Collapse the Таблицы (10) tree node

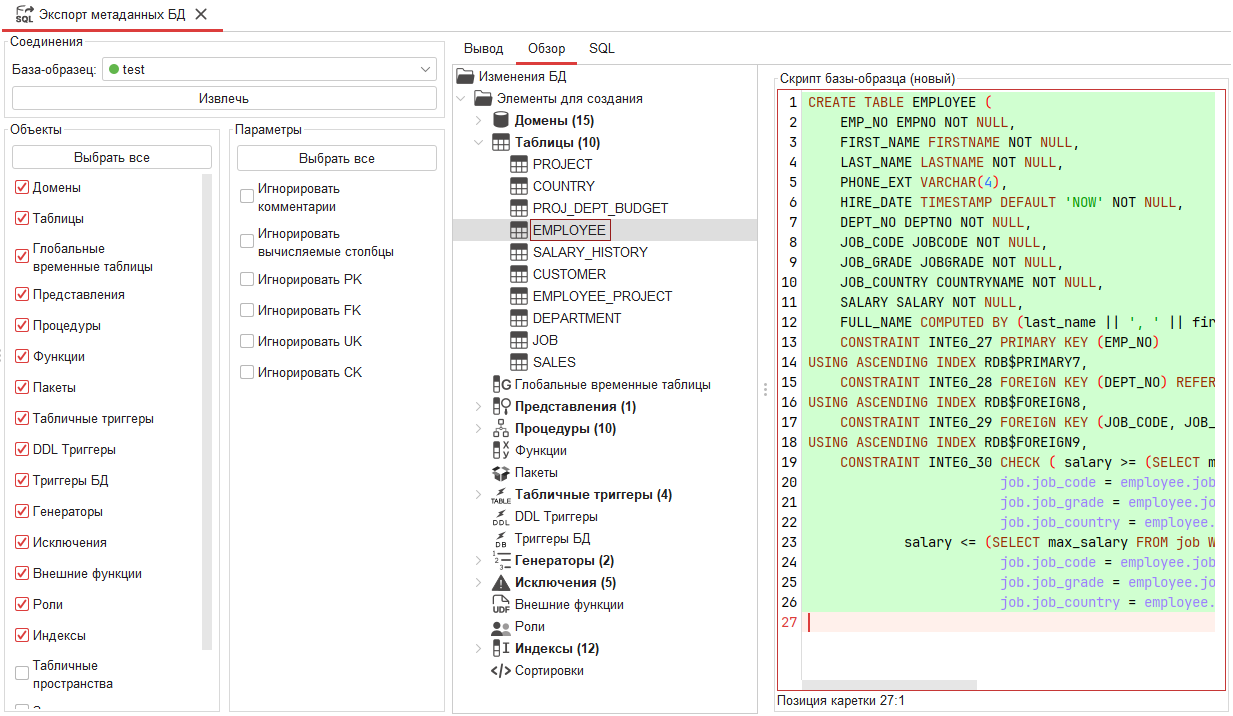[479, 143]
